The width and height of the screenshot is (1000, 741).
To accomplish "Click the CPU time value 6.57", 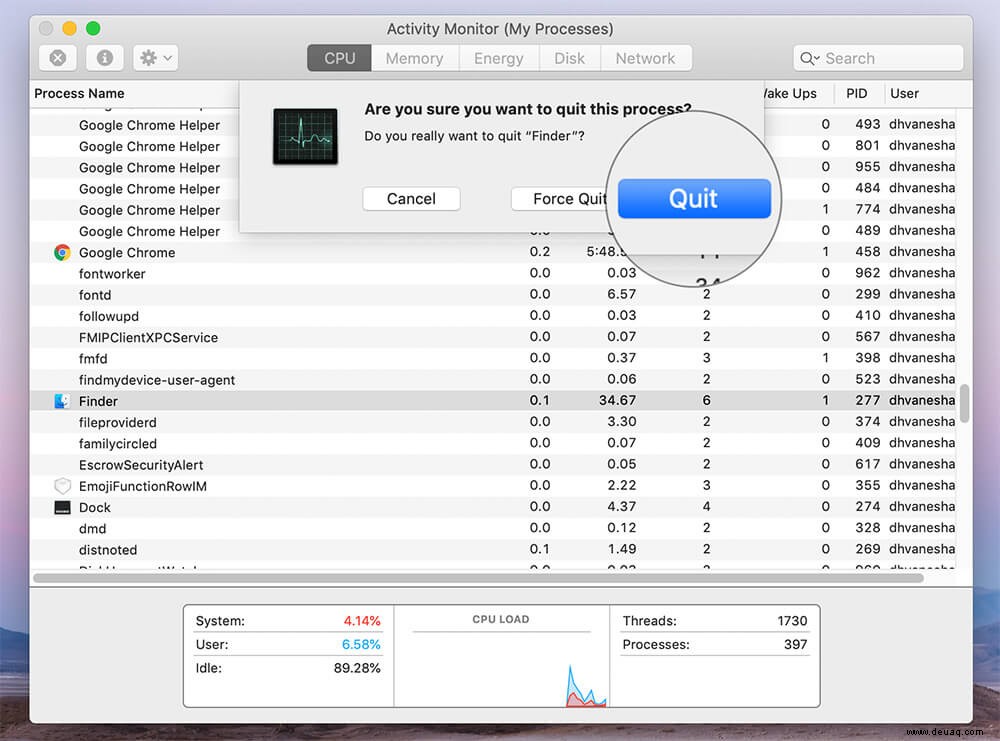I will point(621,294).
